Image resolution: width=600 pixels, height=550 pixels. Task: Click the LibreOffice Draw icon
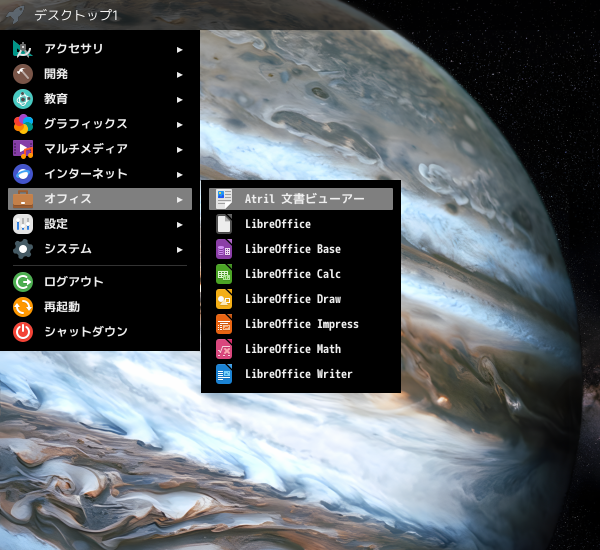tap(224, 299)
